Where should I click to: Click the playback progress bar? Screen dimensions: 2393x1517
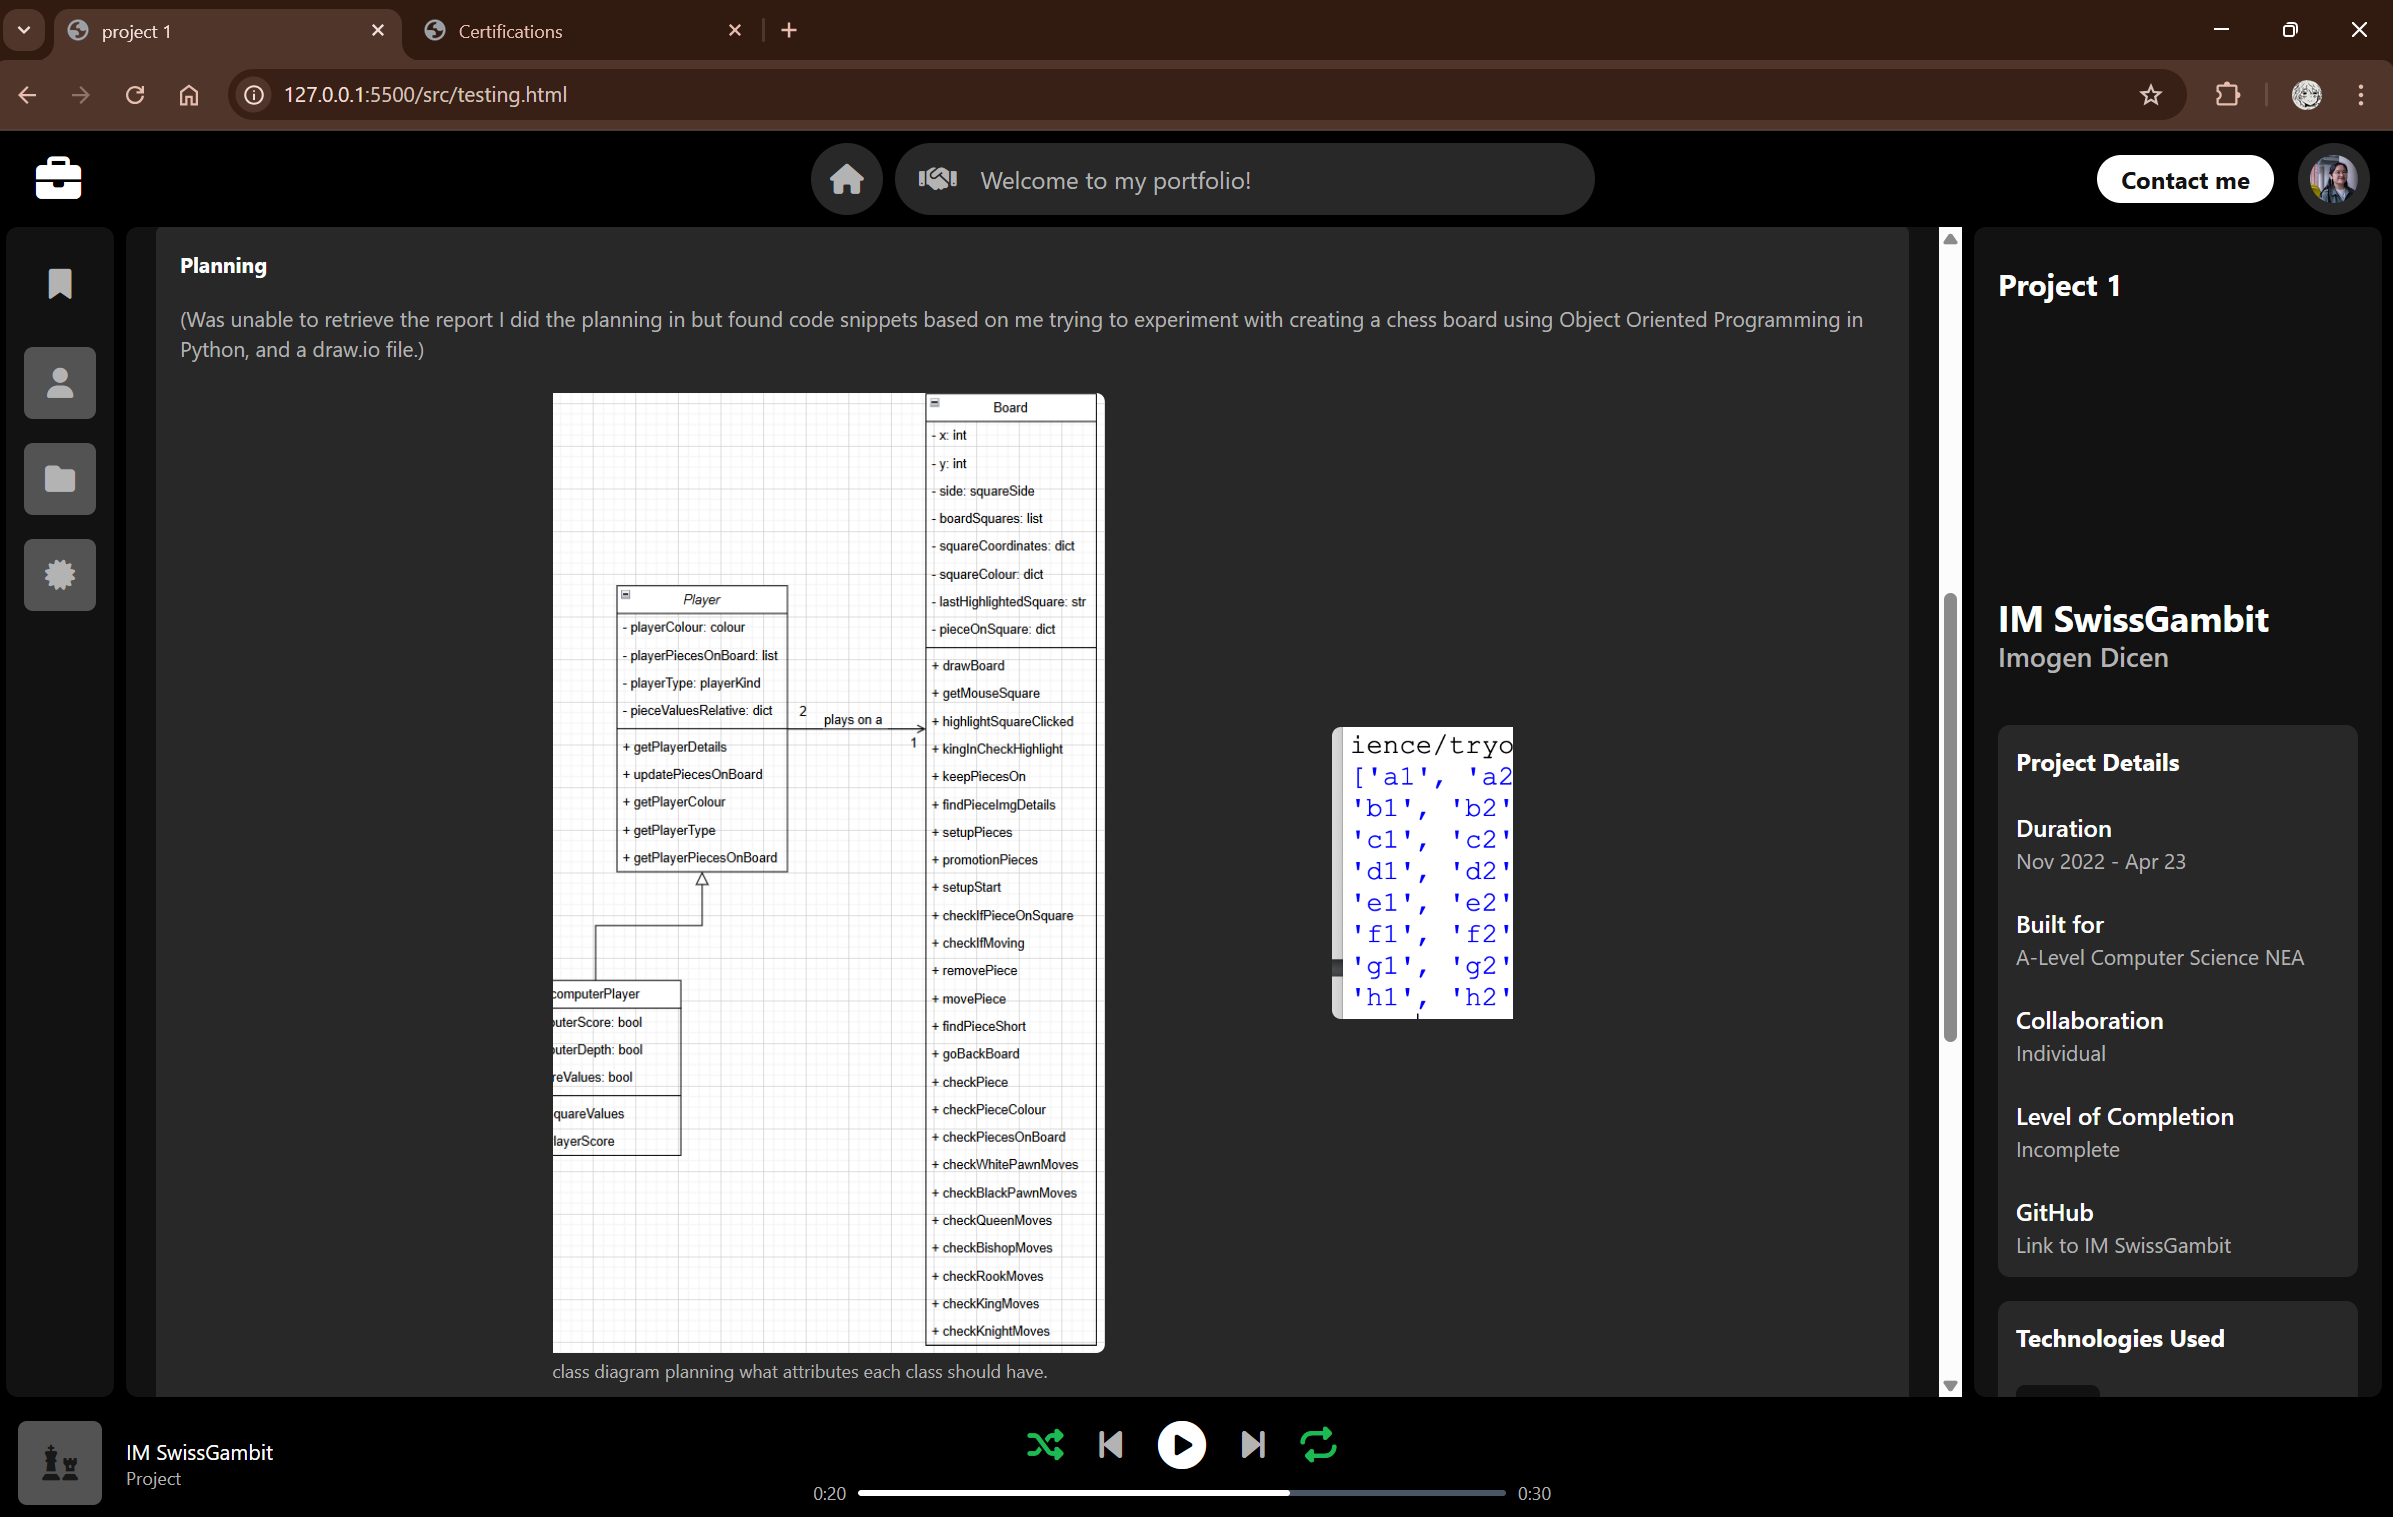click(x=1180, y=1492)
